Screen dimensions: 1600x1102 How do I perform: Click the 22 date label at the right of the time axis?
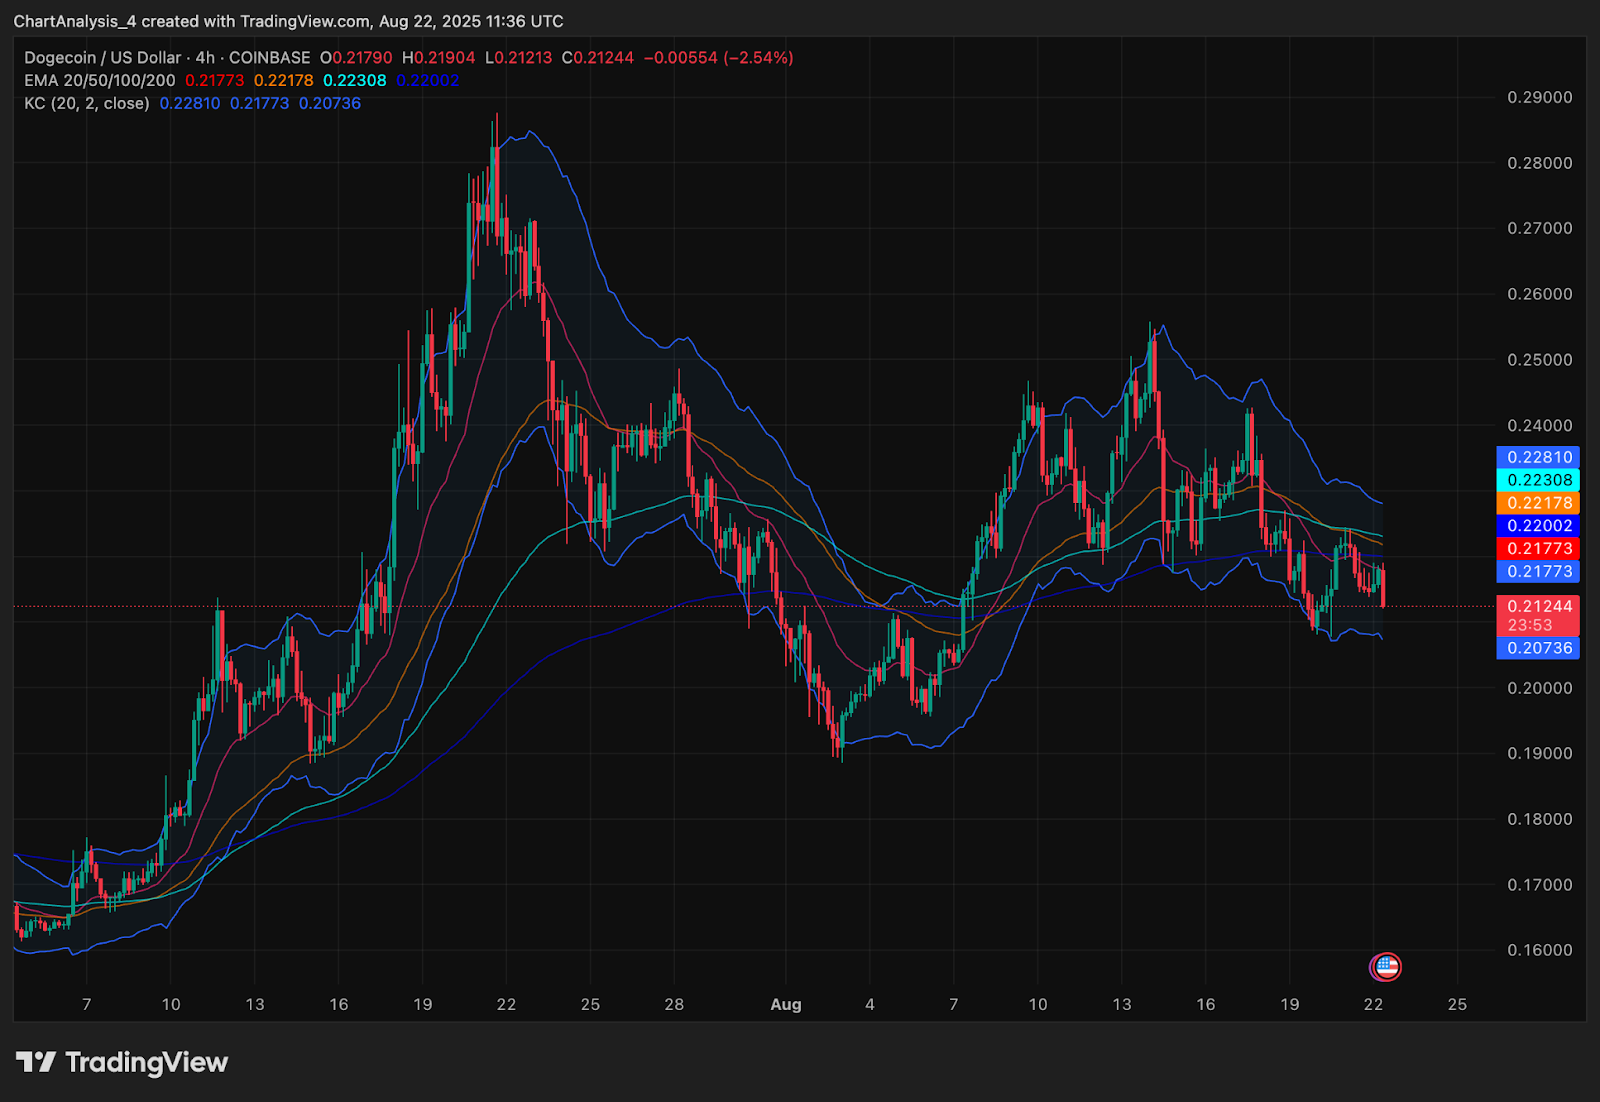(1373, 1004)
